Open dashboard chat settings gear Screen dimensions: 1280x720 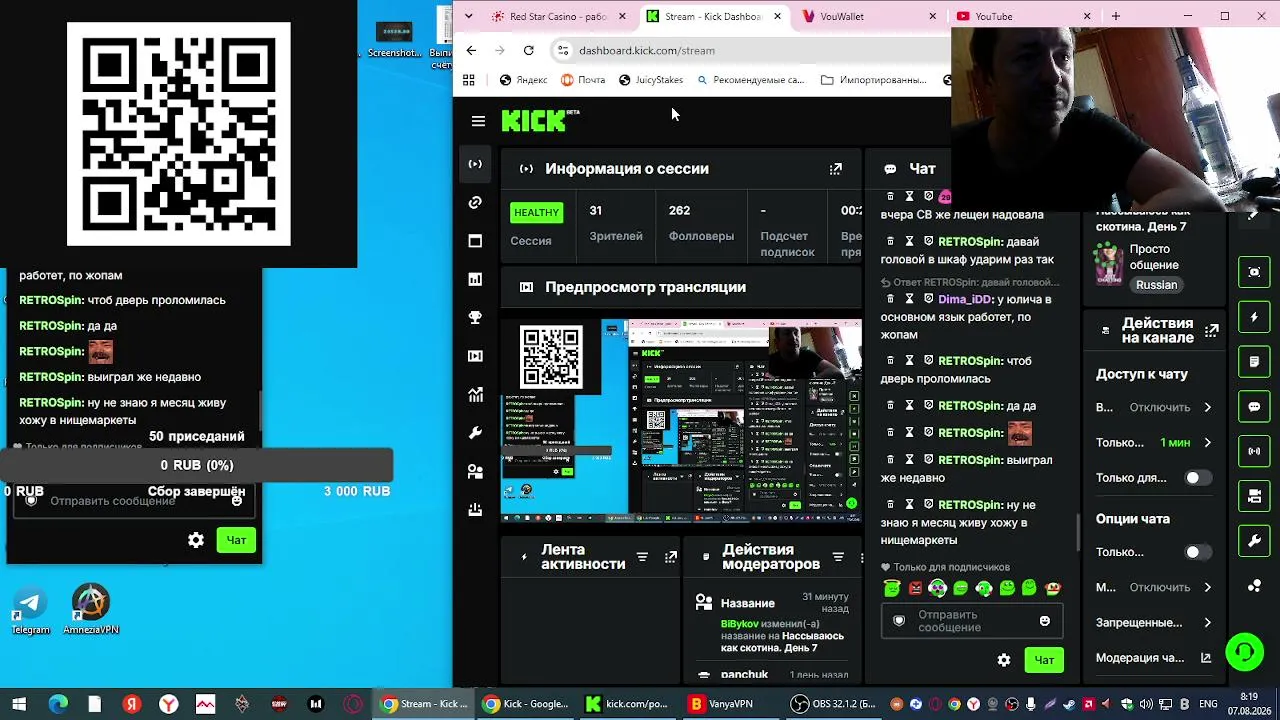(x=1004, y=660)
